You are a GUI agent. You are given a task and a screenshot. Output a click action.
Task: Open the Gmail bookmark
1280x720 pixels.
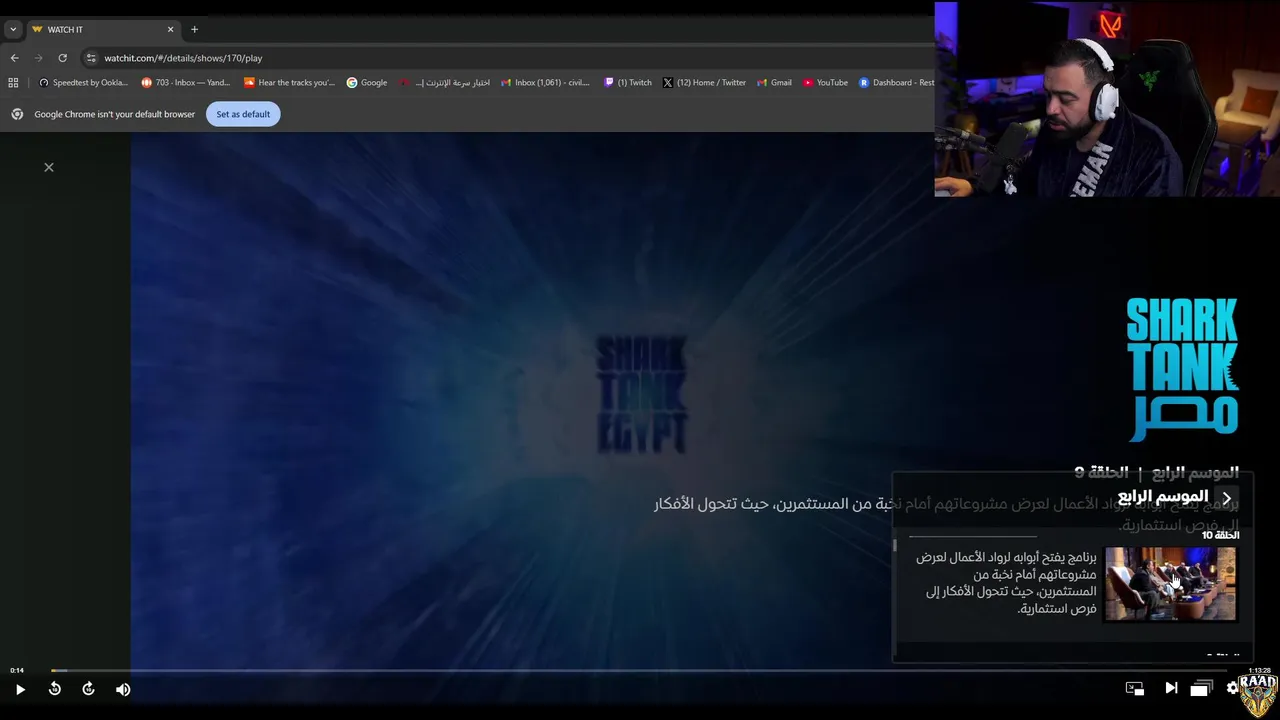tap(774, 83)
